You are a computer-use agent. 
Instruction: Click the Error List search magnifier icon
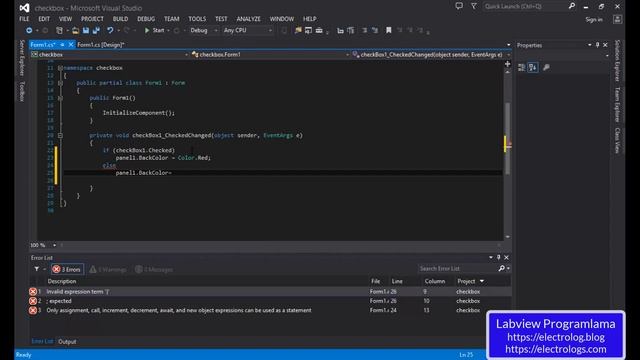tap(502, 268)
